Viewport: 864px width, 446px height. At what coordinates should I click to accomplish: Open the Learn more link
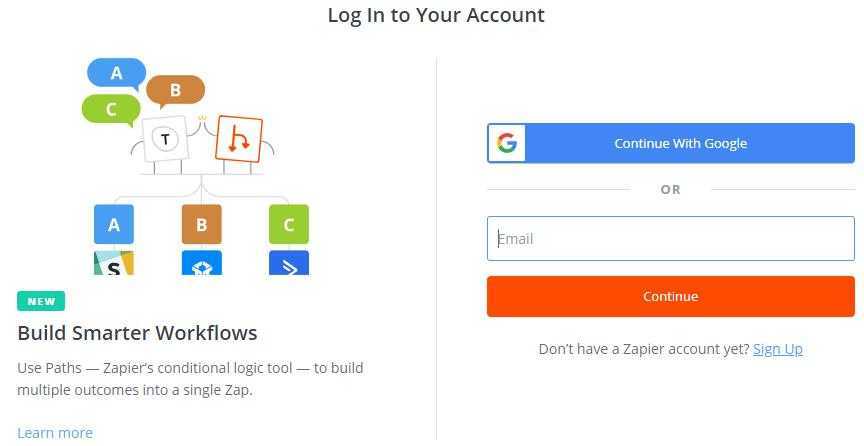(x=55, y=433)
